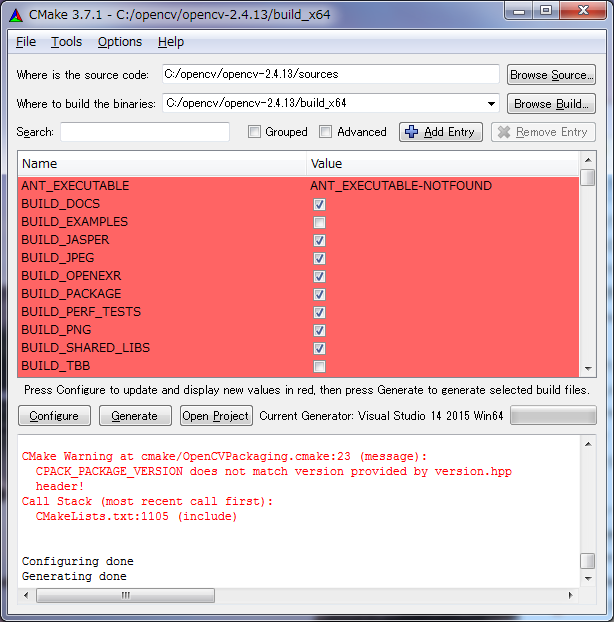Click the 'Generating done' log line
The image size is (614, 622).
(74, 576)
